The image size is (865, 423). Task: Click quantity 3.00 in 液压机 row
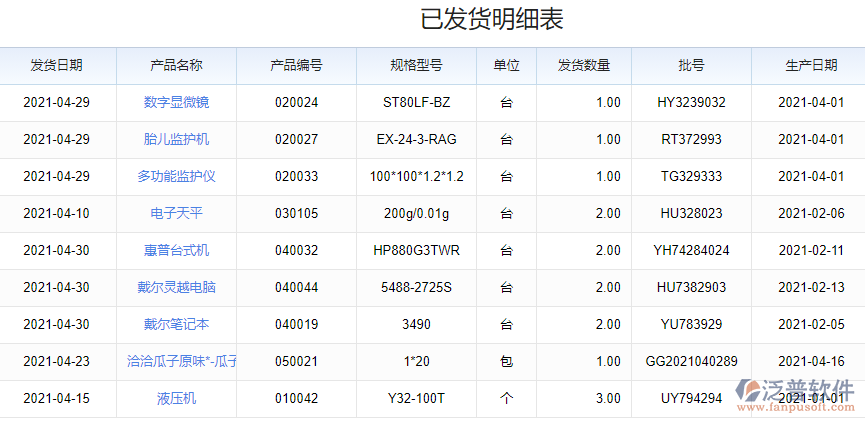(x=608, y=398)
